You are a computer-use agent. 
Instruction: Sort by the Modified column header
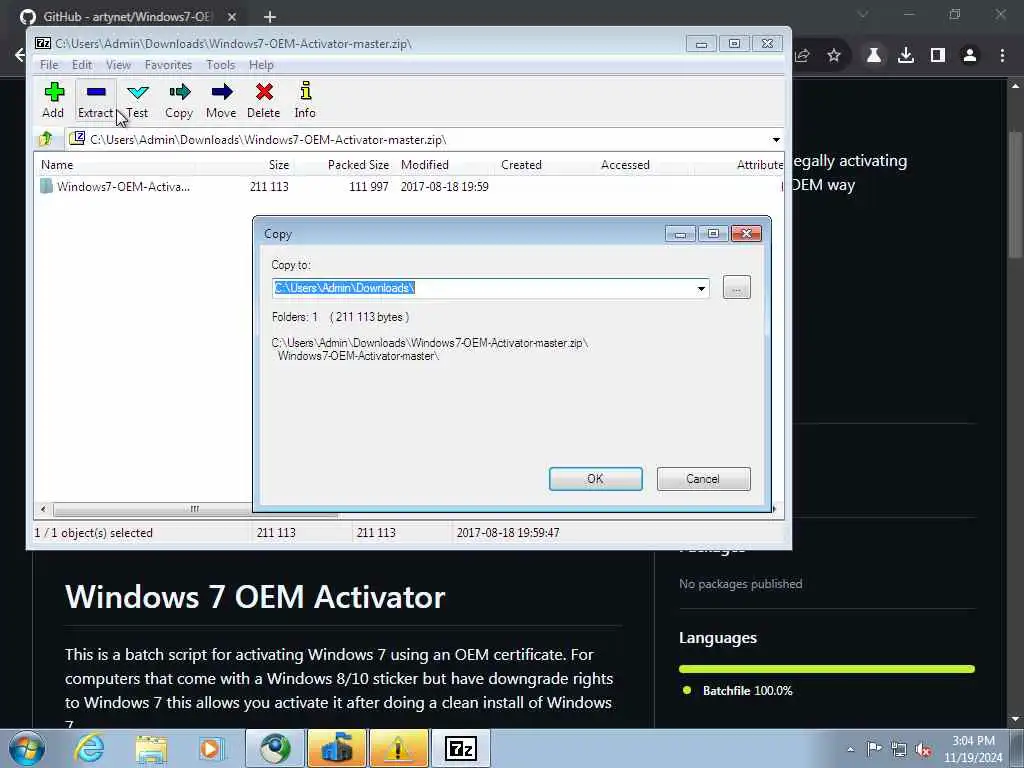click(x=424, y=165)
